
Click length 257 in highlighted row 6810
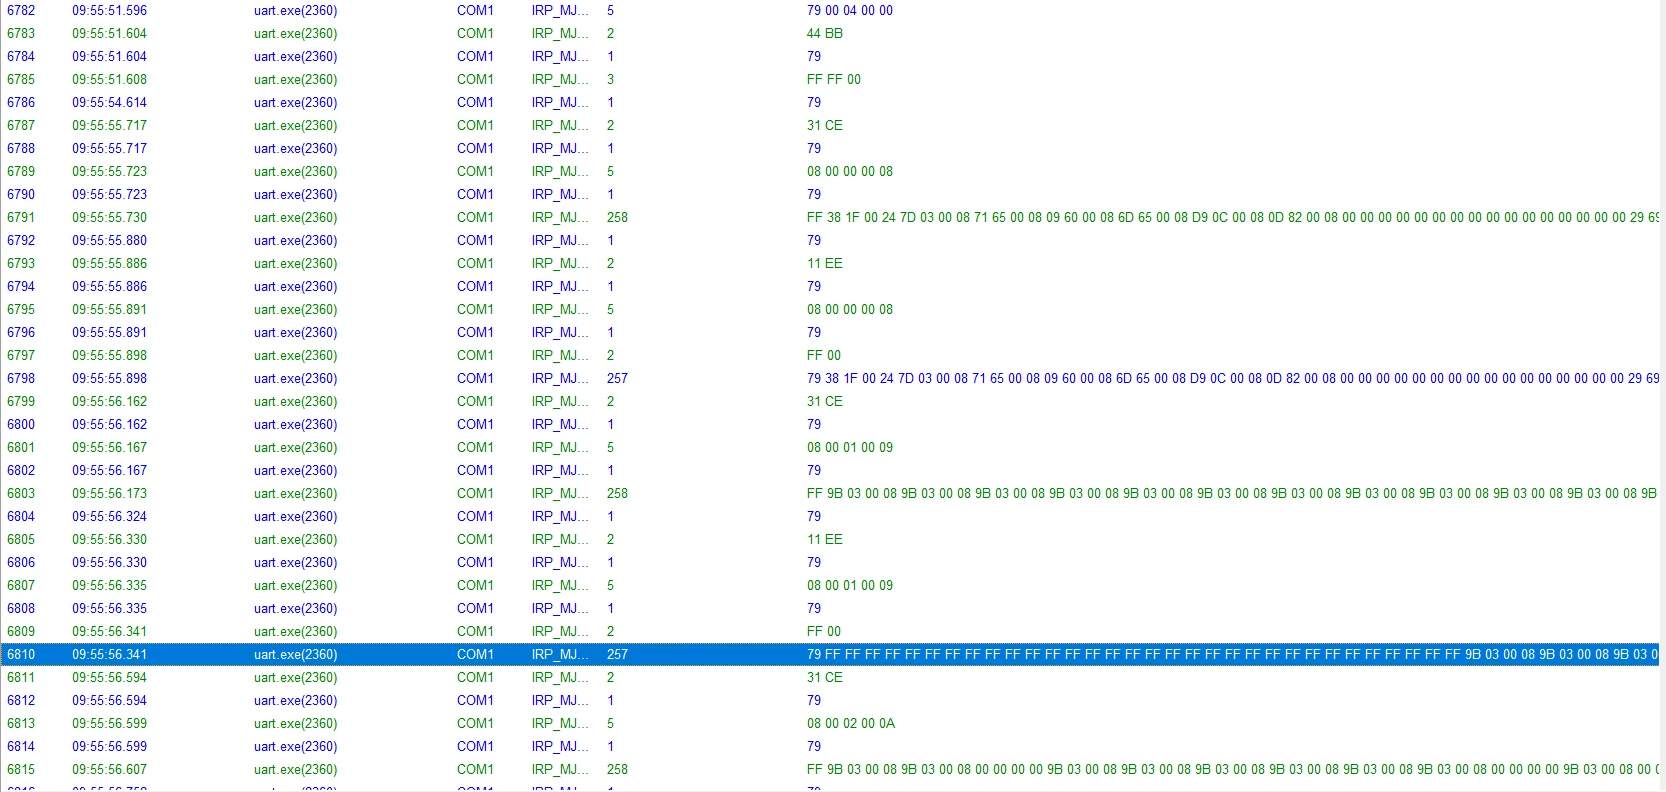[x=617, y=655]
